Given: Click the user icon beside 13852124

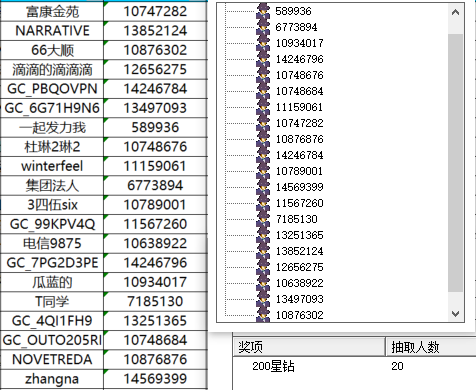Looking at the screenshot, I should [263, 251].
